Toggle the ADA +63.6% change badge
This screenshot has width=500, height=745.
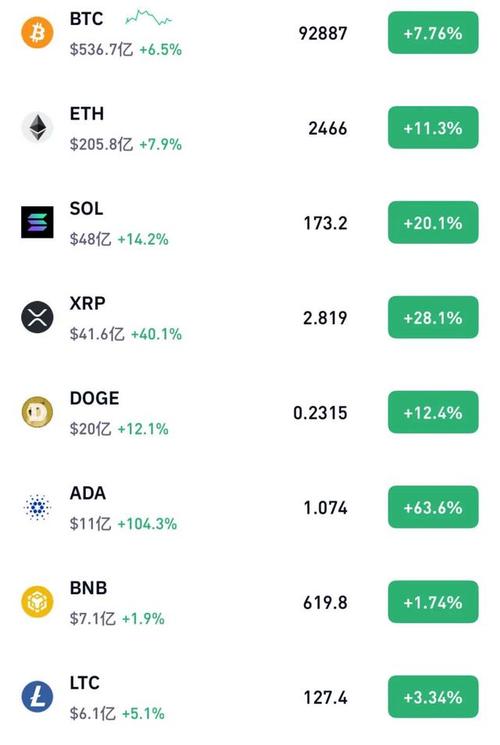433,507
